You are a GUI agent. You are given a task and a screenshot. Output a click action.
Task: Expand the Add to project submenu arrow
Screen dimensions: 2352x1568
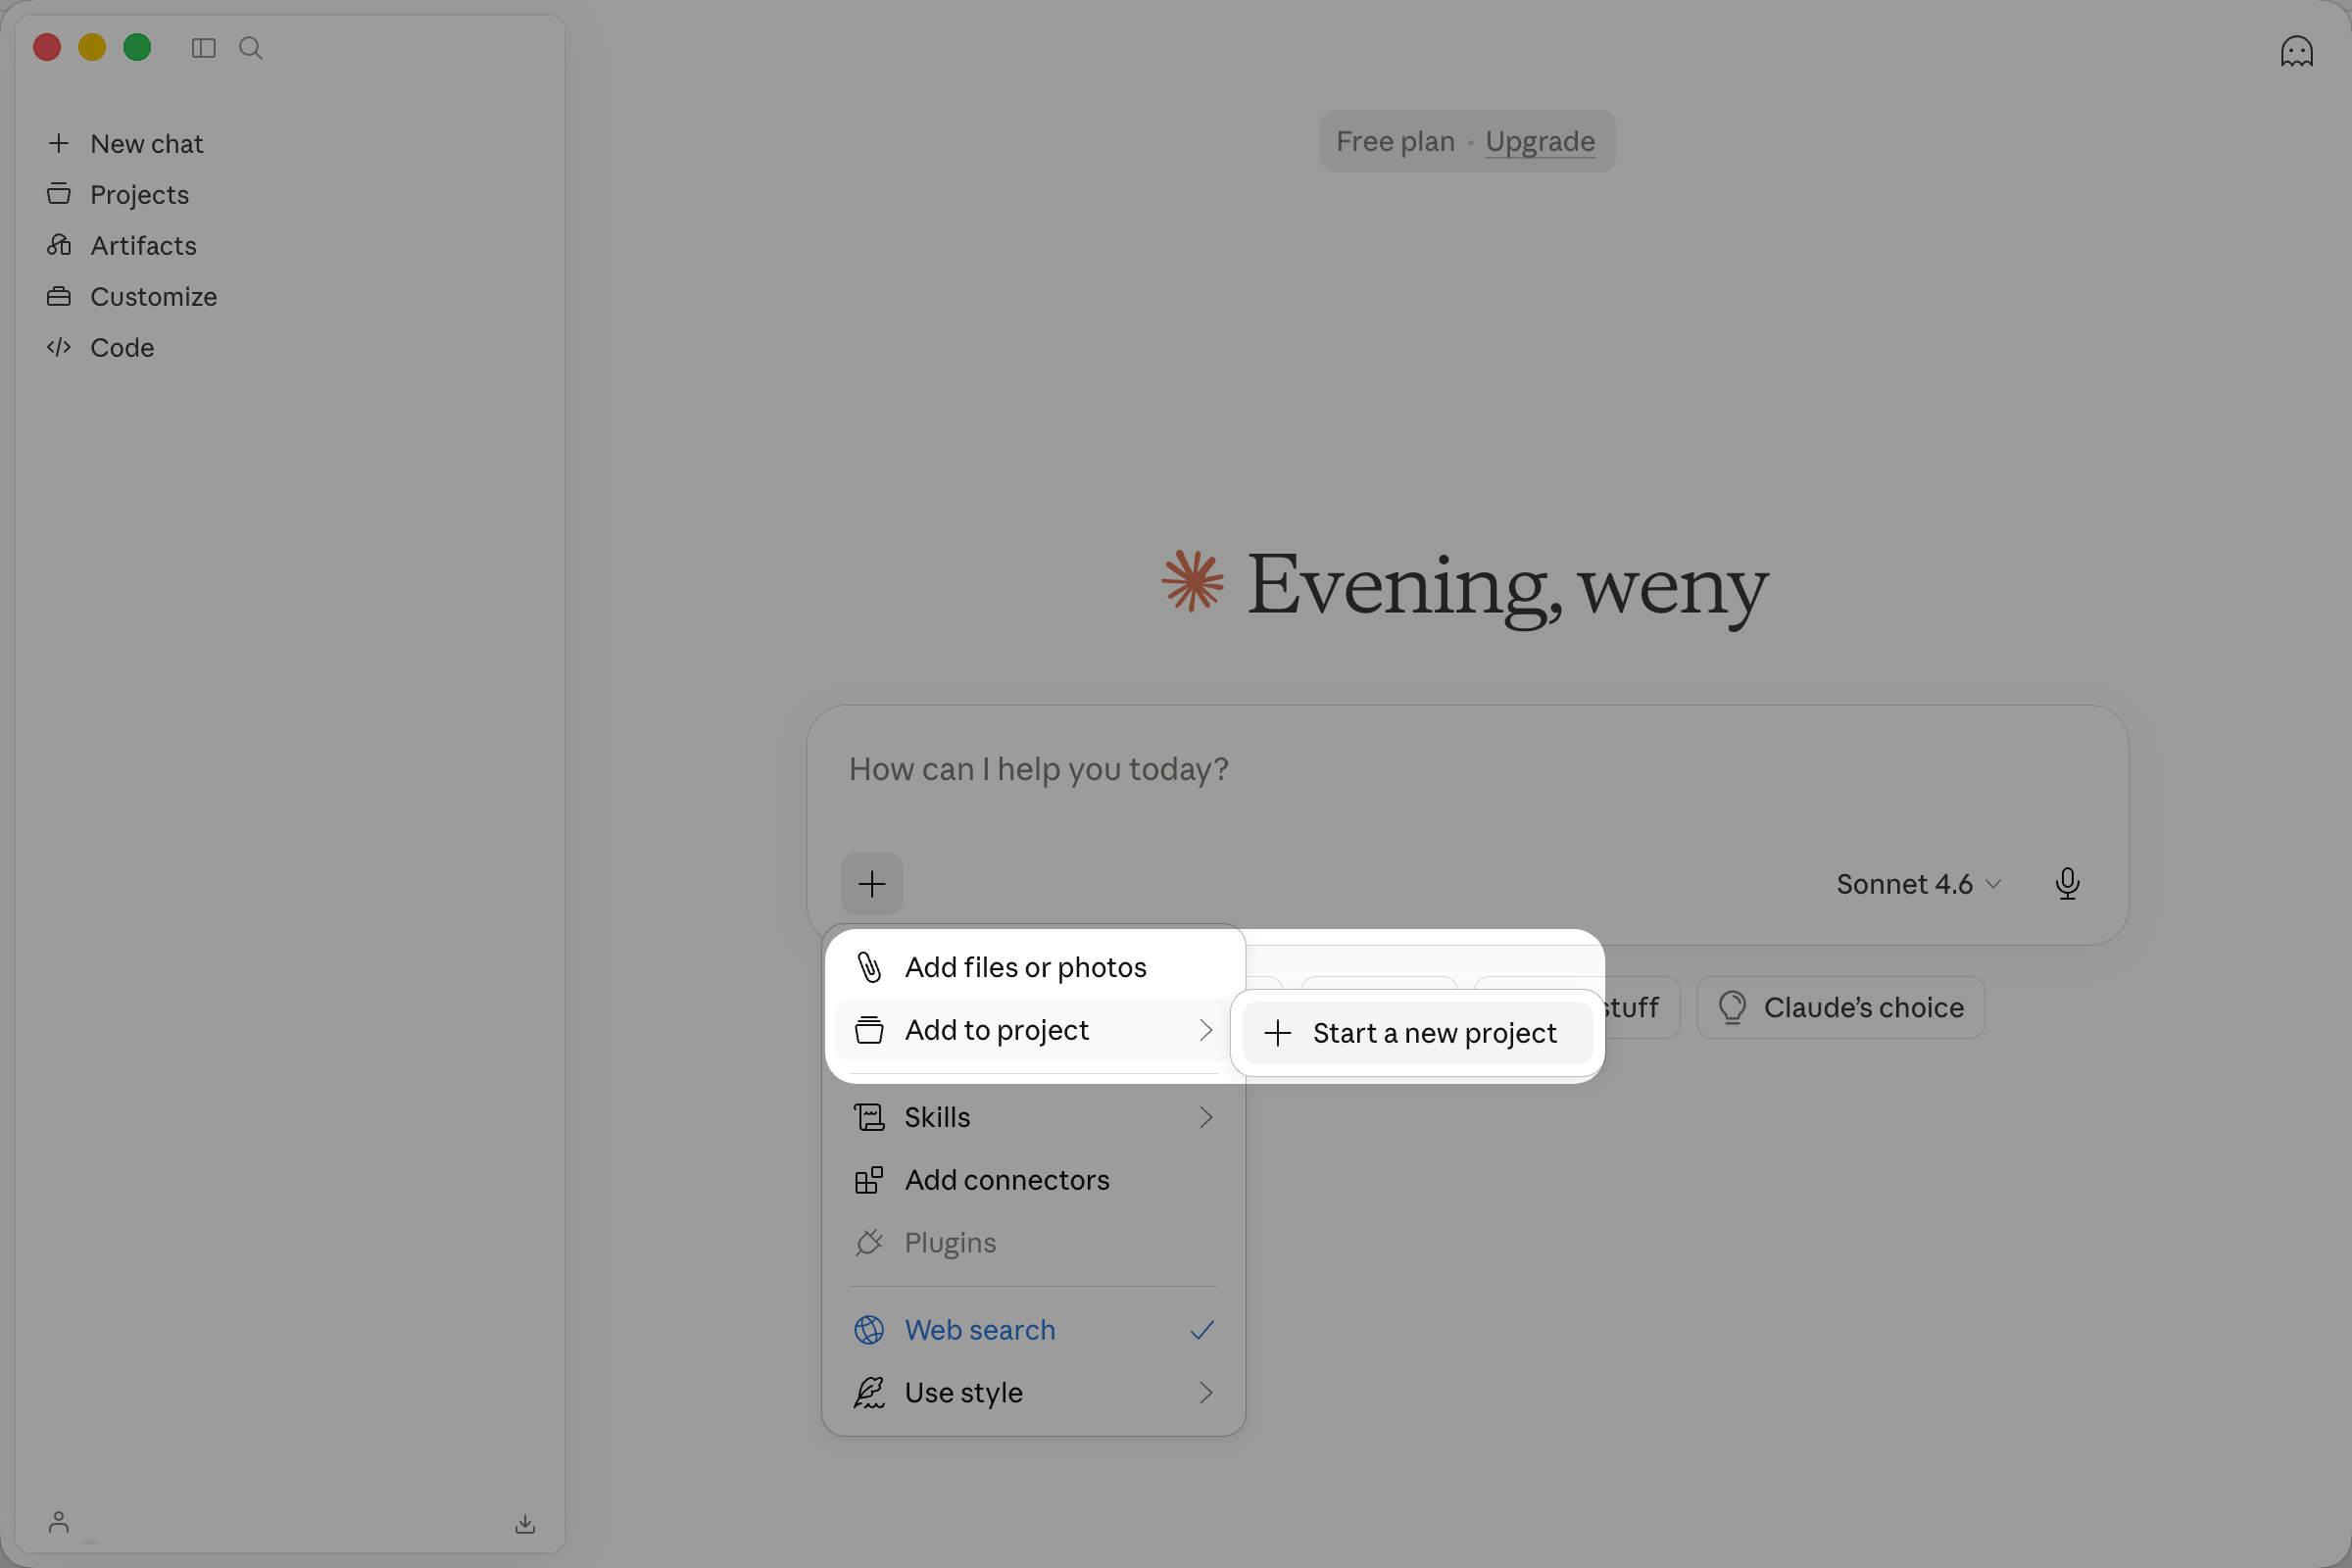point(1206,1030)
